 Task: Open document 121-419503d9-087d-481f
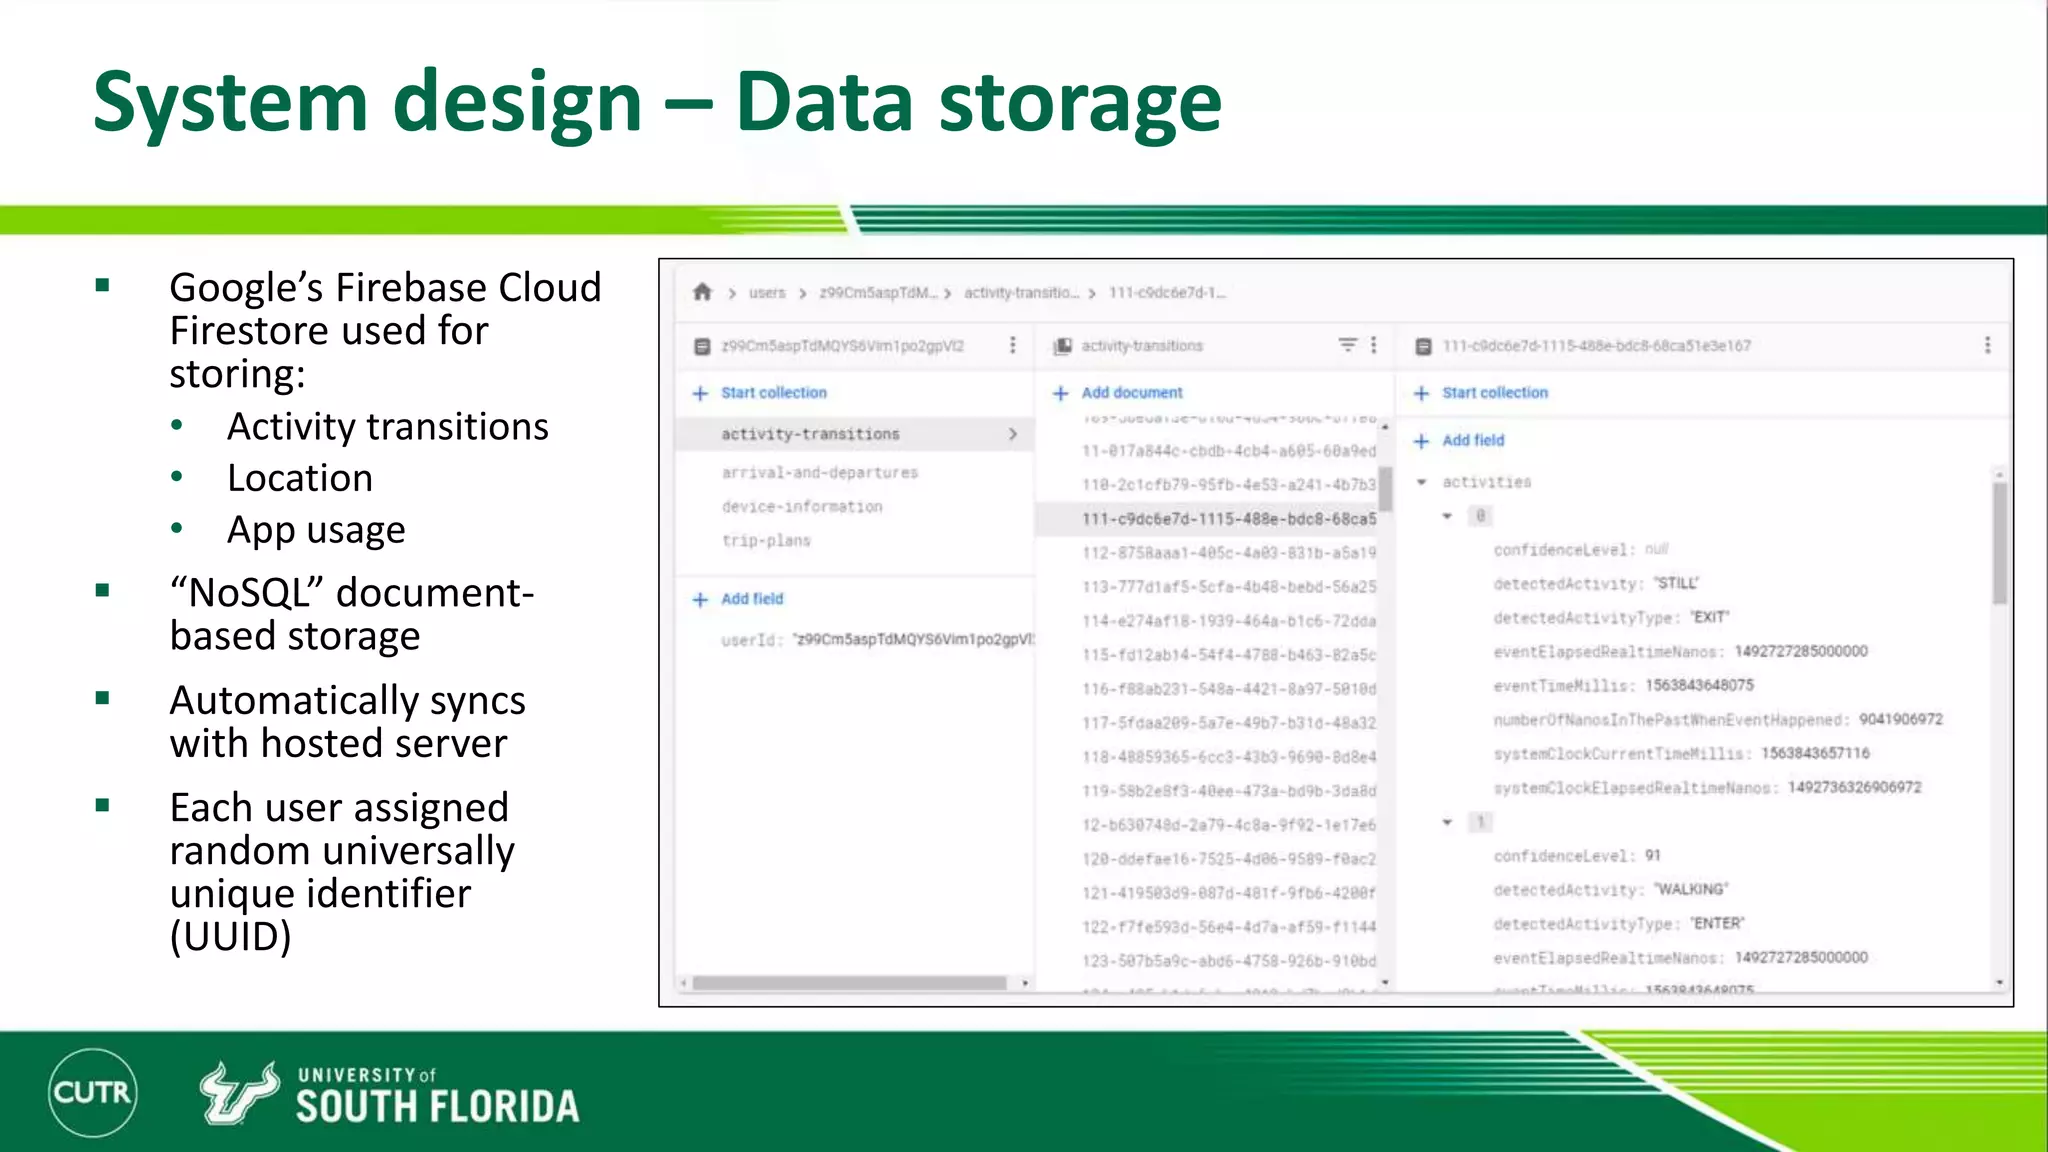[x=1229, y=893]
